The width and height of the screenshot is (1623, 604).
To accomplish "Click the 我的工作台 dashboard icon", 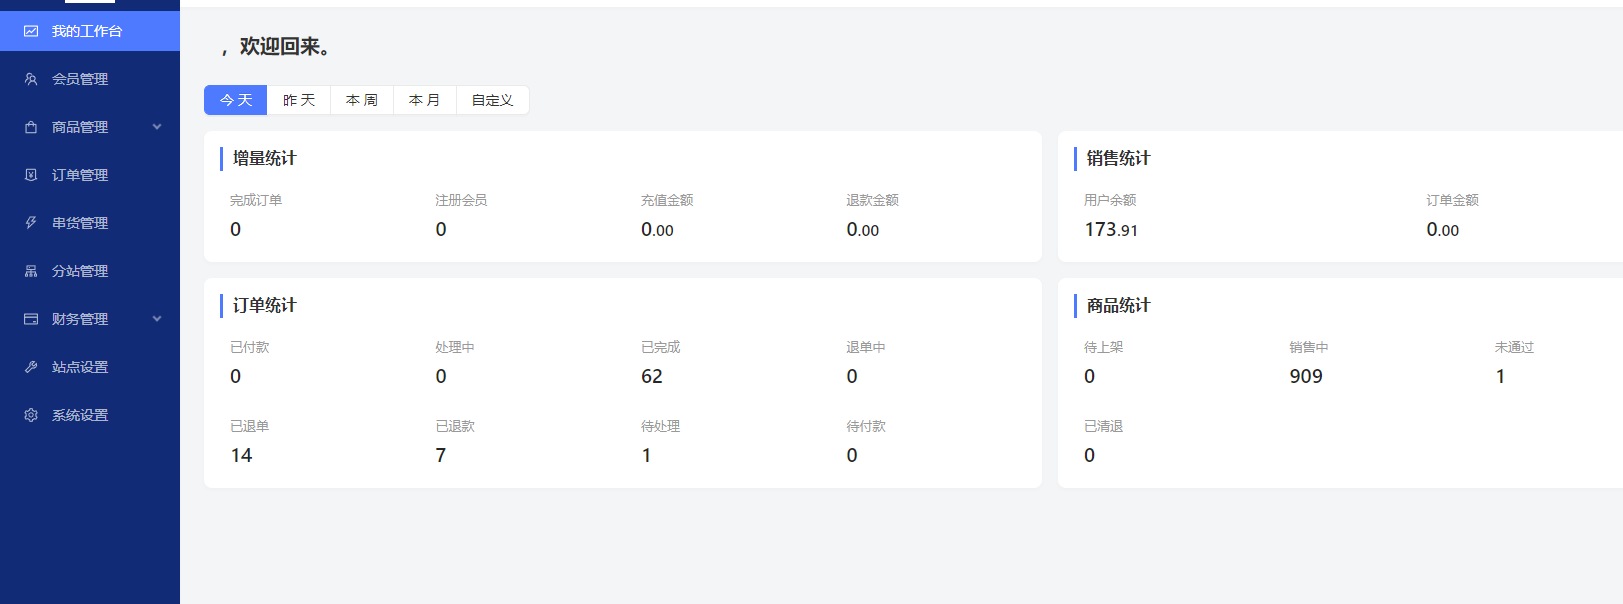I will click(31, 31).
